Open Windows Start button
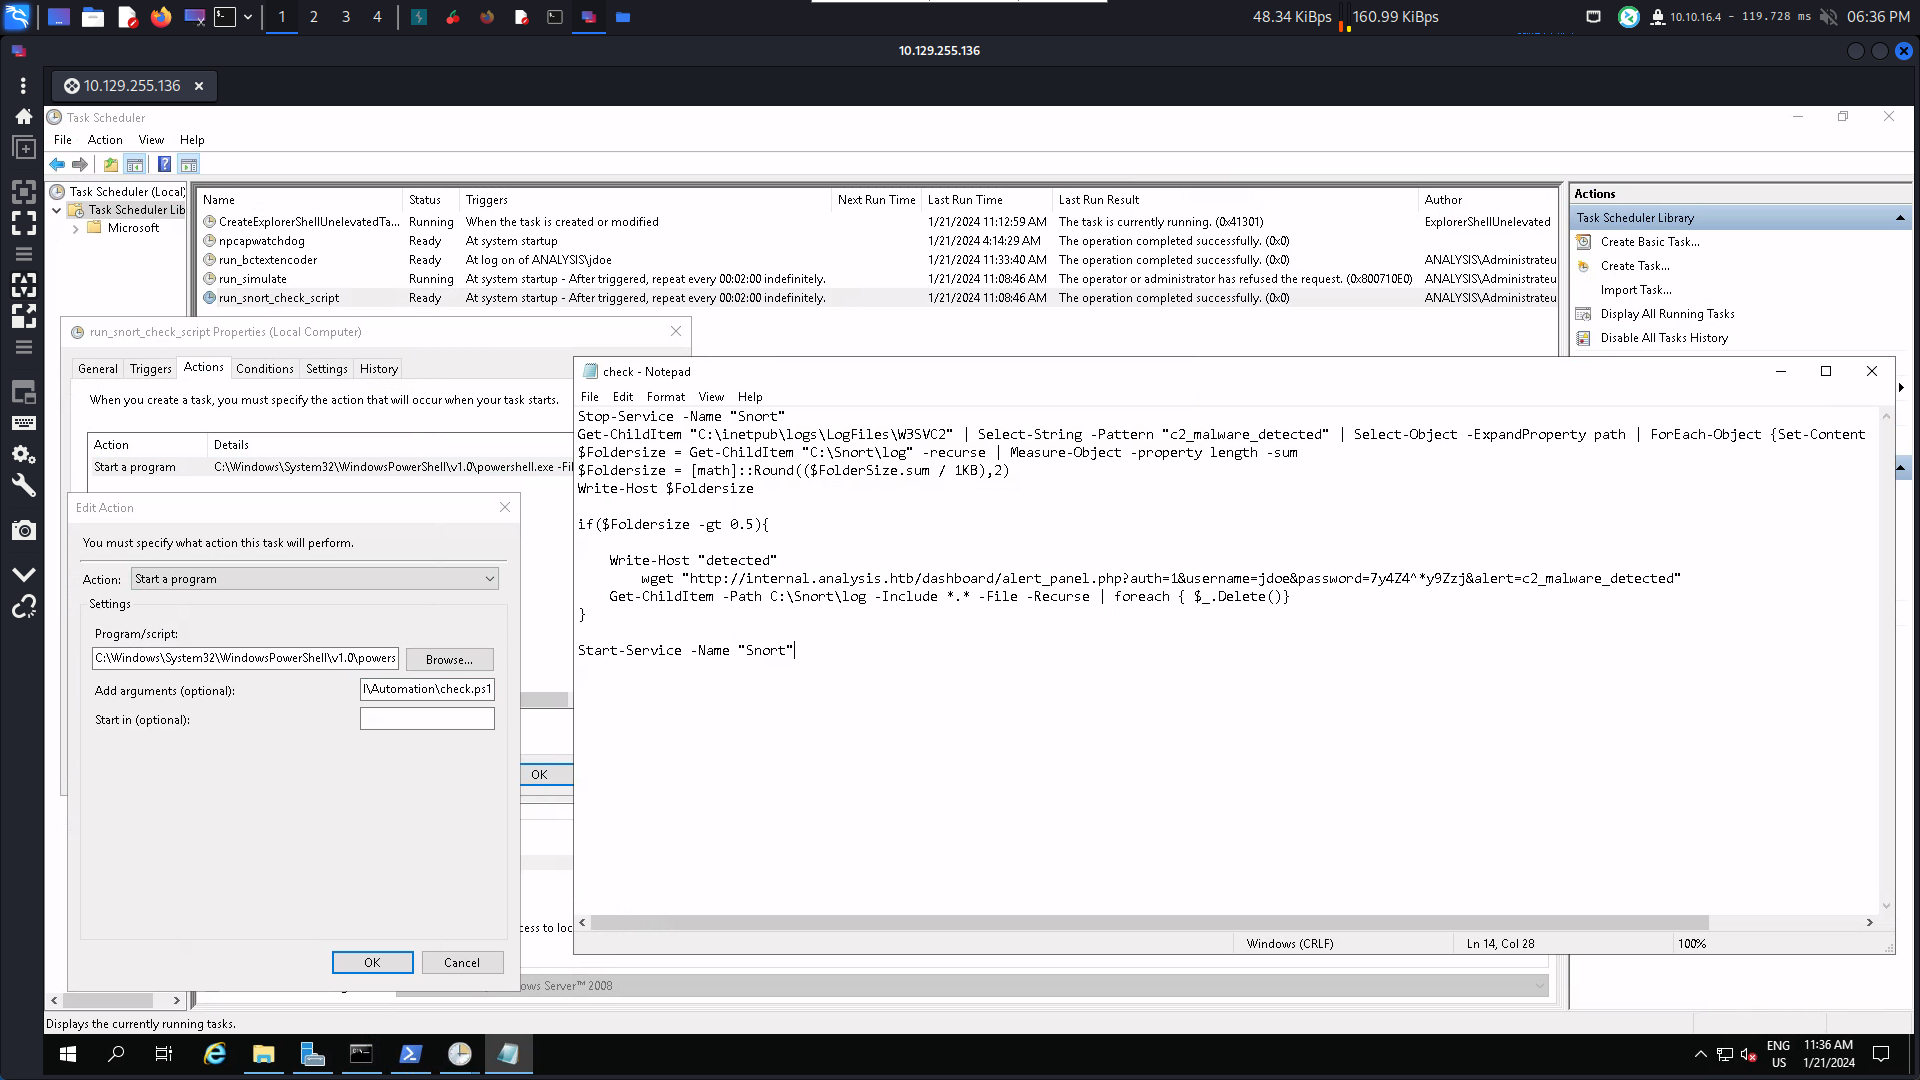Image resolution: width=1920 pixels, height=1080 pixels. point(68,1054)
